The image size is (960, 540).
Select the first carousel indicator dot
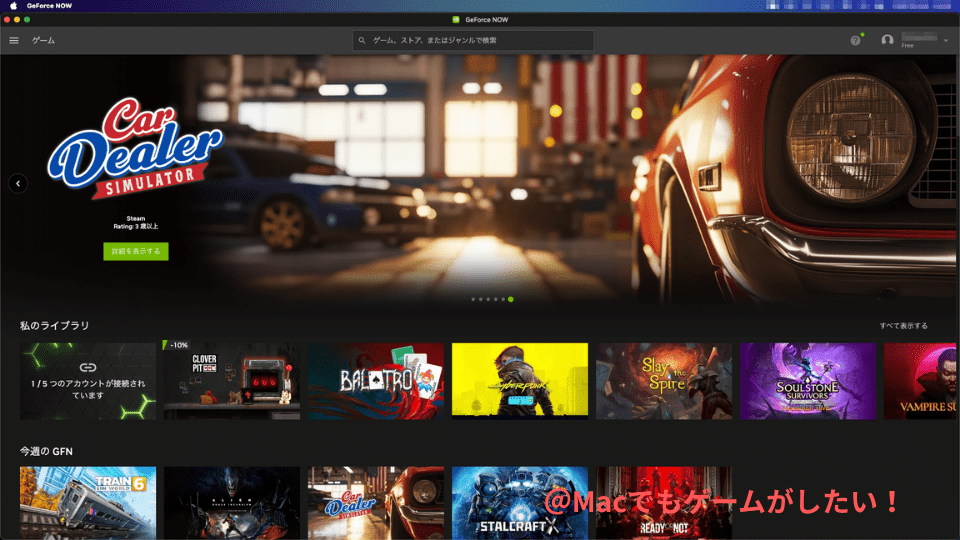pyautogui.click(x=473, y=299)
